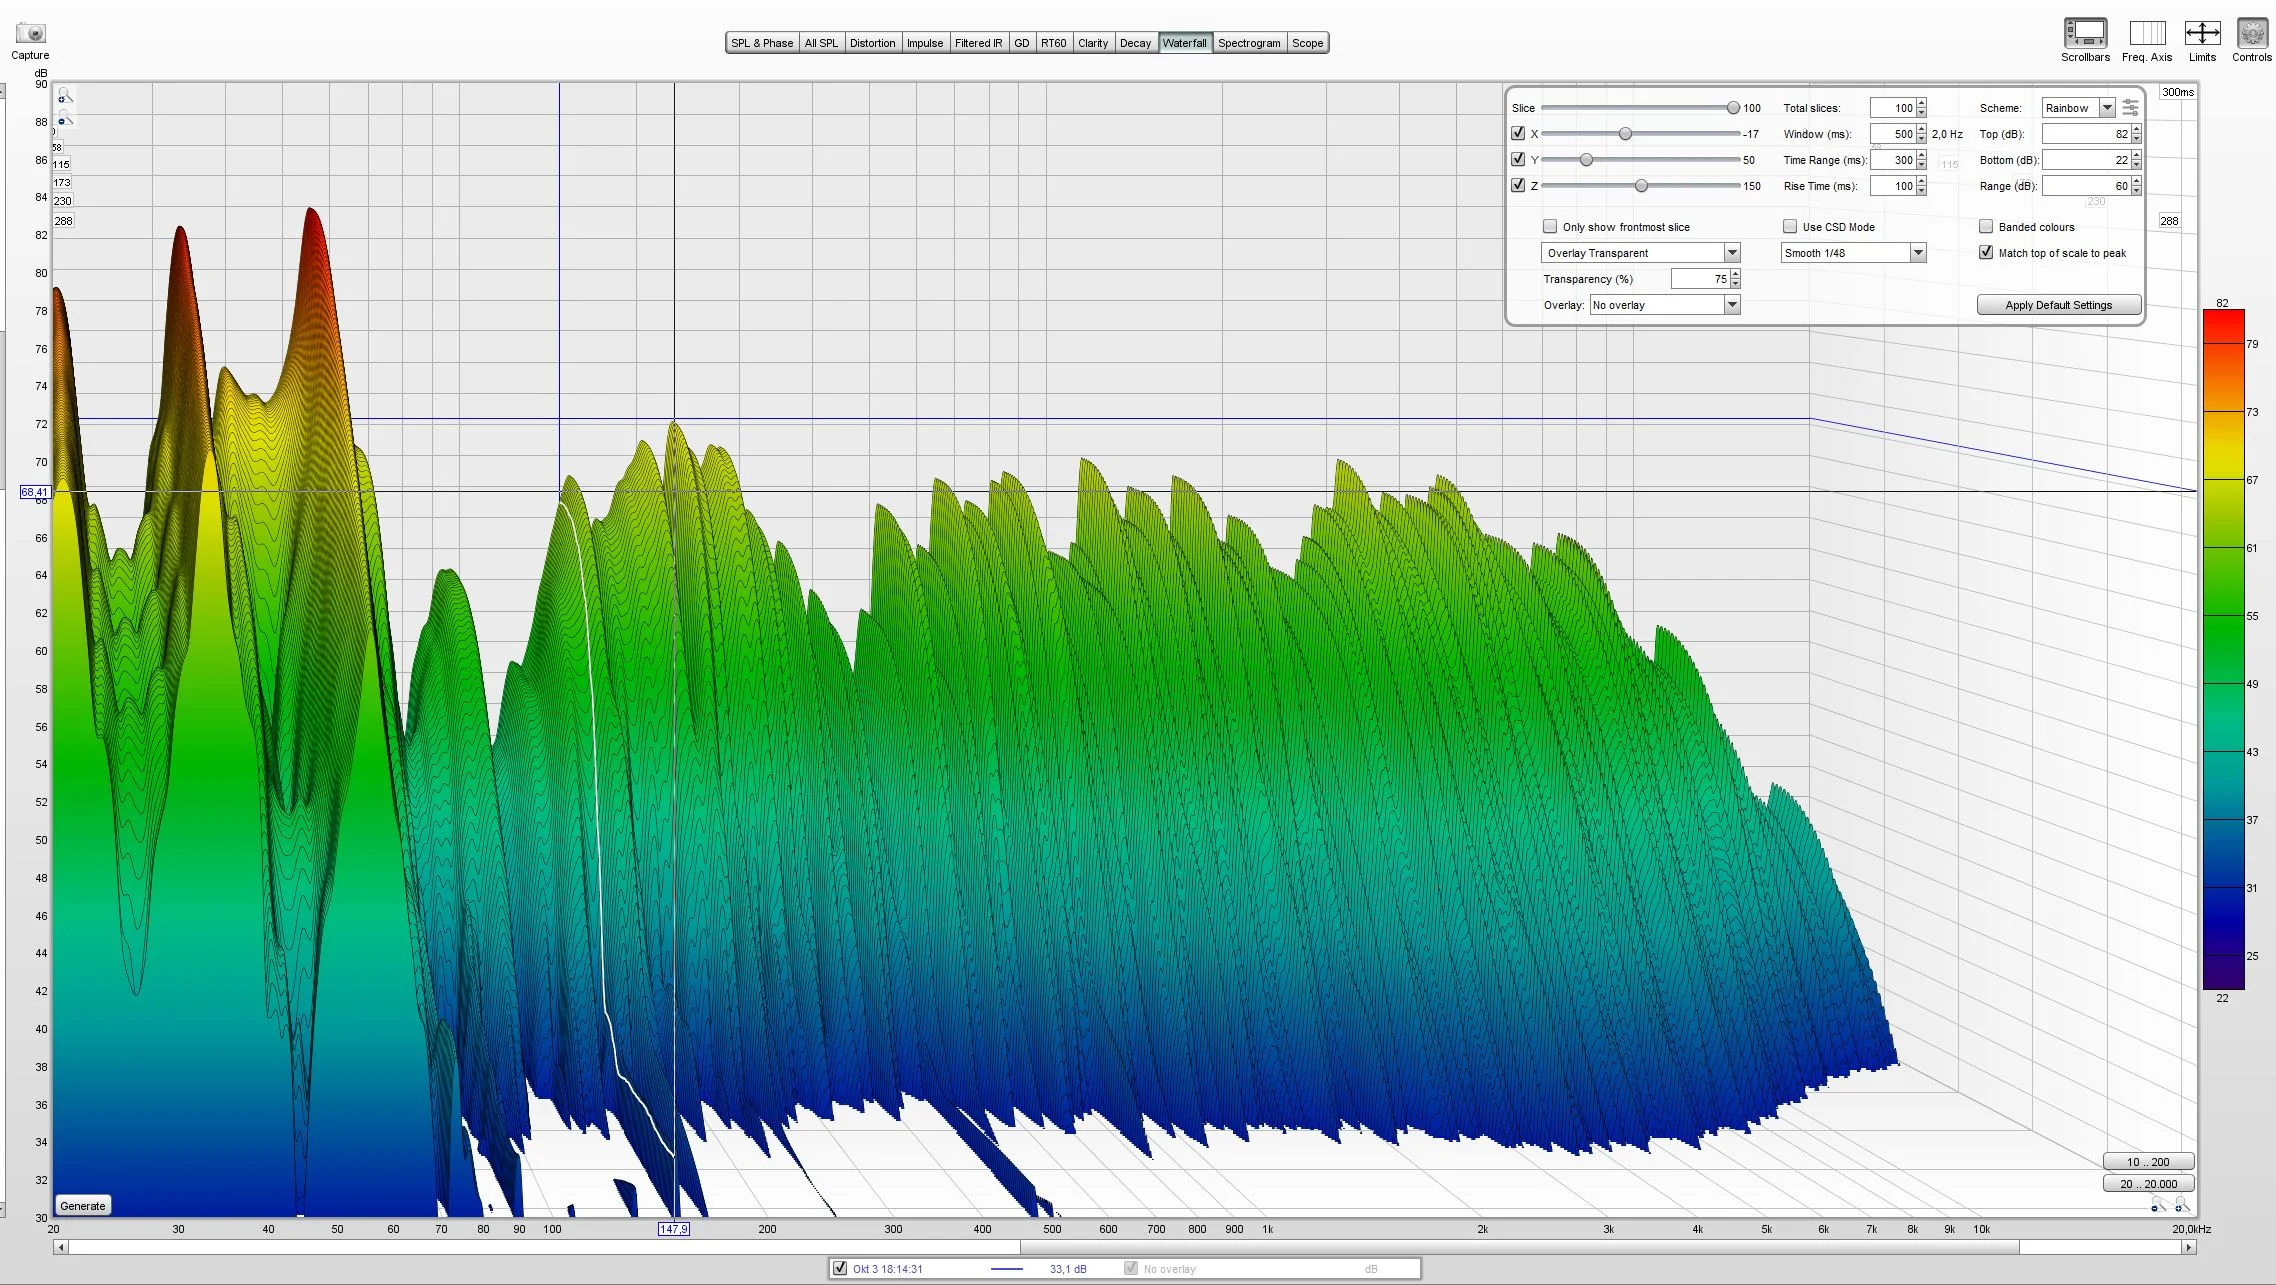Open the Scope tab
Viewport: 2276px width, 1285px height.
click(1307, 43)
